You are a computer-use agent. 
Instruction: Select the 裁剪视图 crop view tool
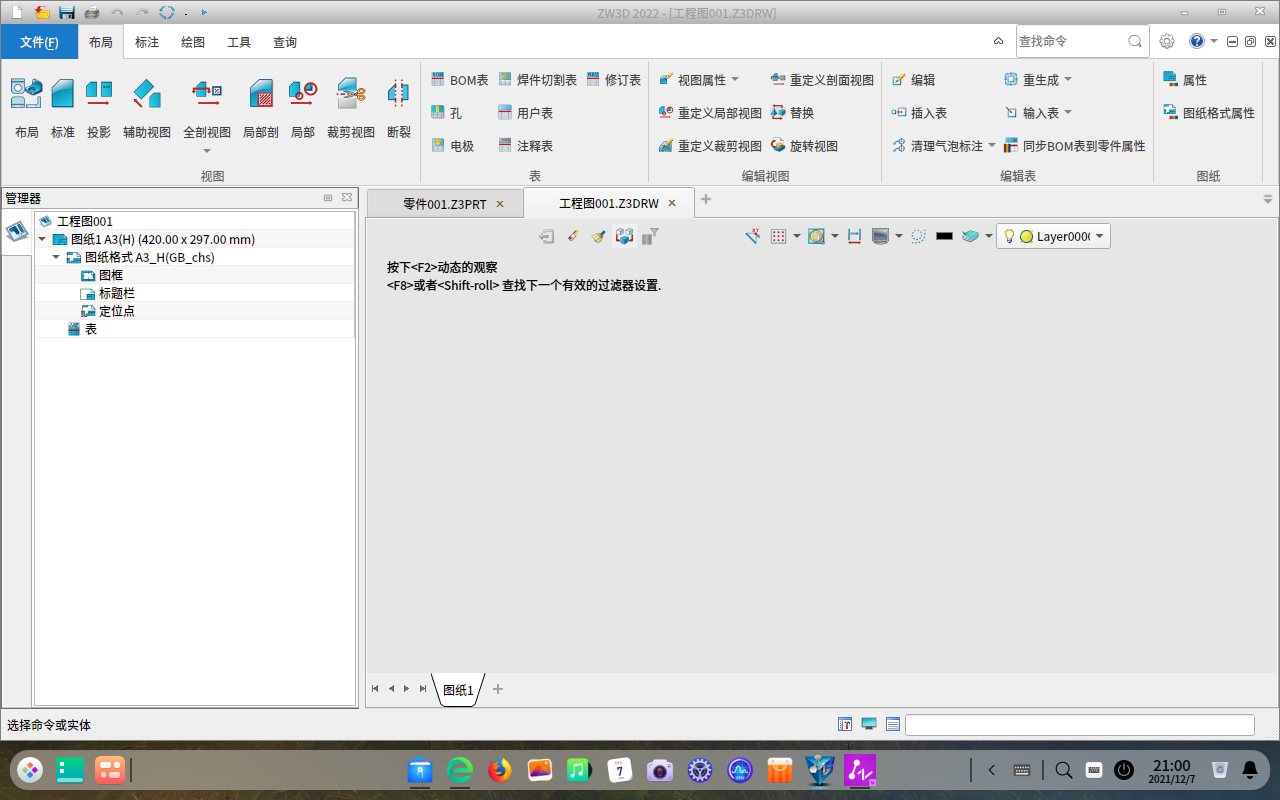coord(351,105)
